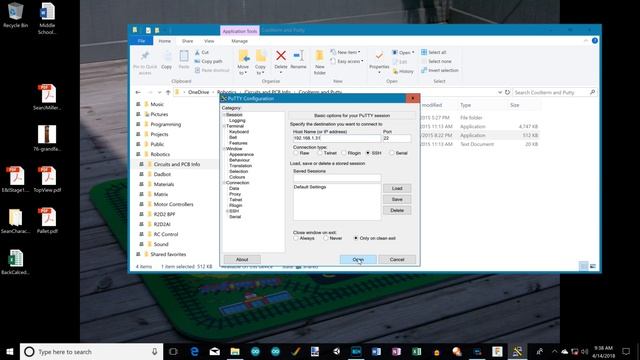The height and width of the screenshot is (360, 640).
Task: Open the Easy access dropdown in ribbon
Action: [347, 61]
